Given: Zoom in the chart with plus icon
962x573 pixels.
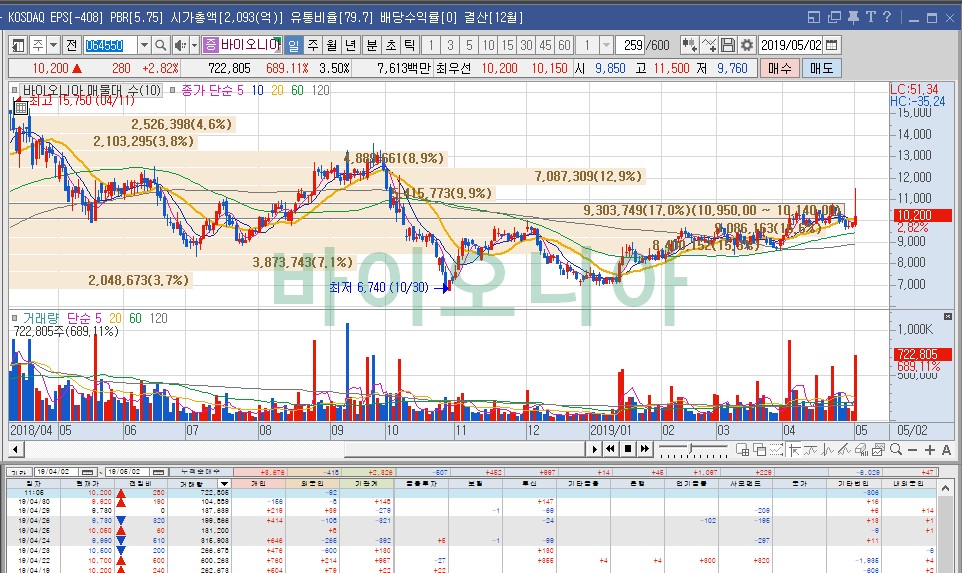Looking at the screenshot, I should pyautogui.click(x=929, y=450).
